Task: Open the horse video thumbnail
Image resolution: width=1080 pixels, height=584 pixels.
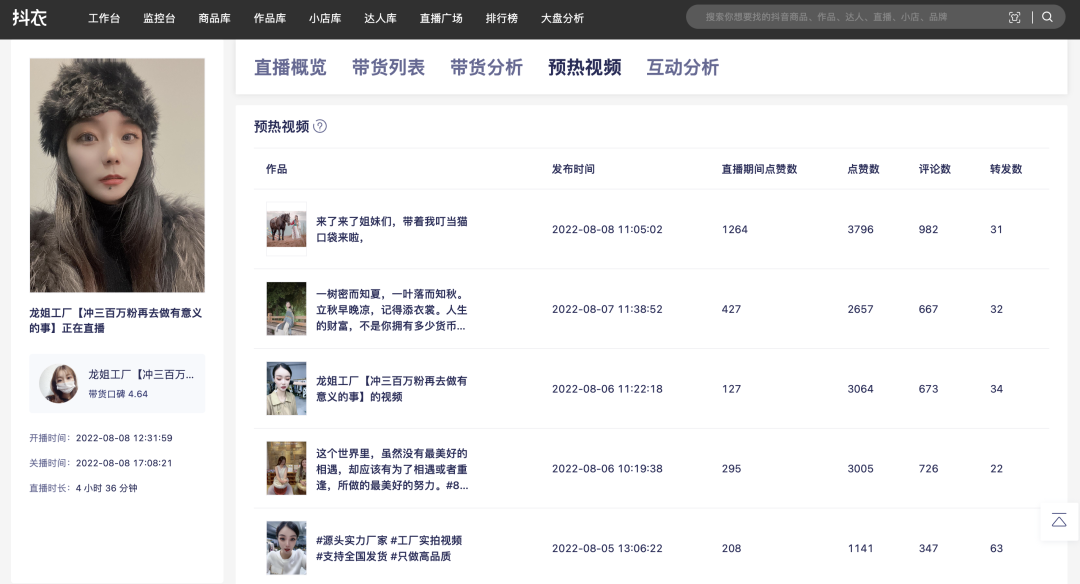Action: coord(286,229)
